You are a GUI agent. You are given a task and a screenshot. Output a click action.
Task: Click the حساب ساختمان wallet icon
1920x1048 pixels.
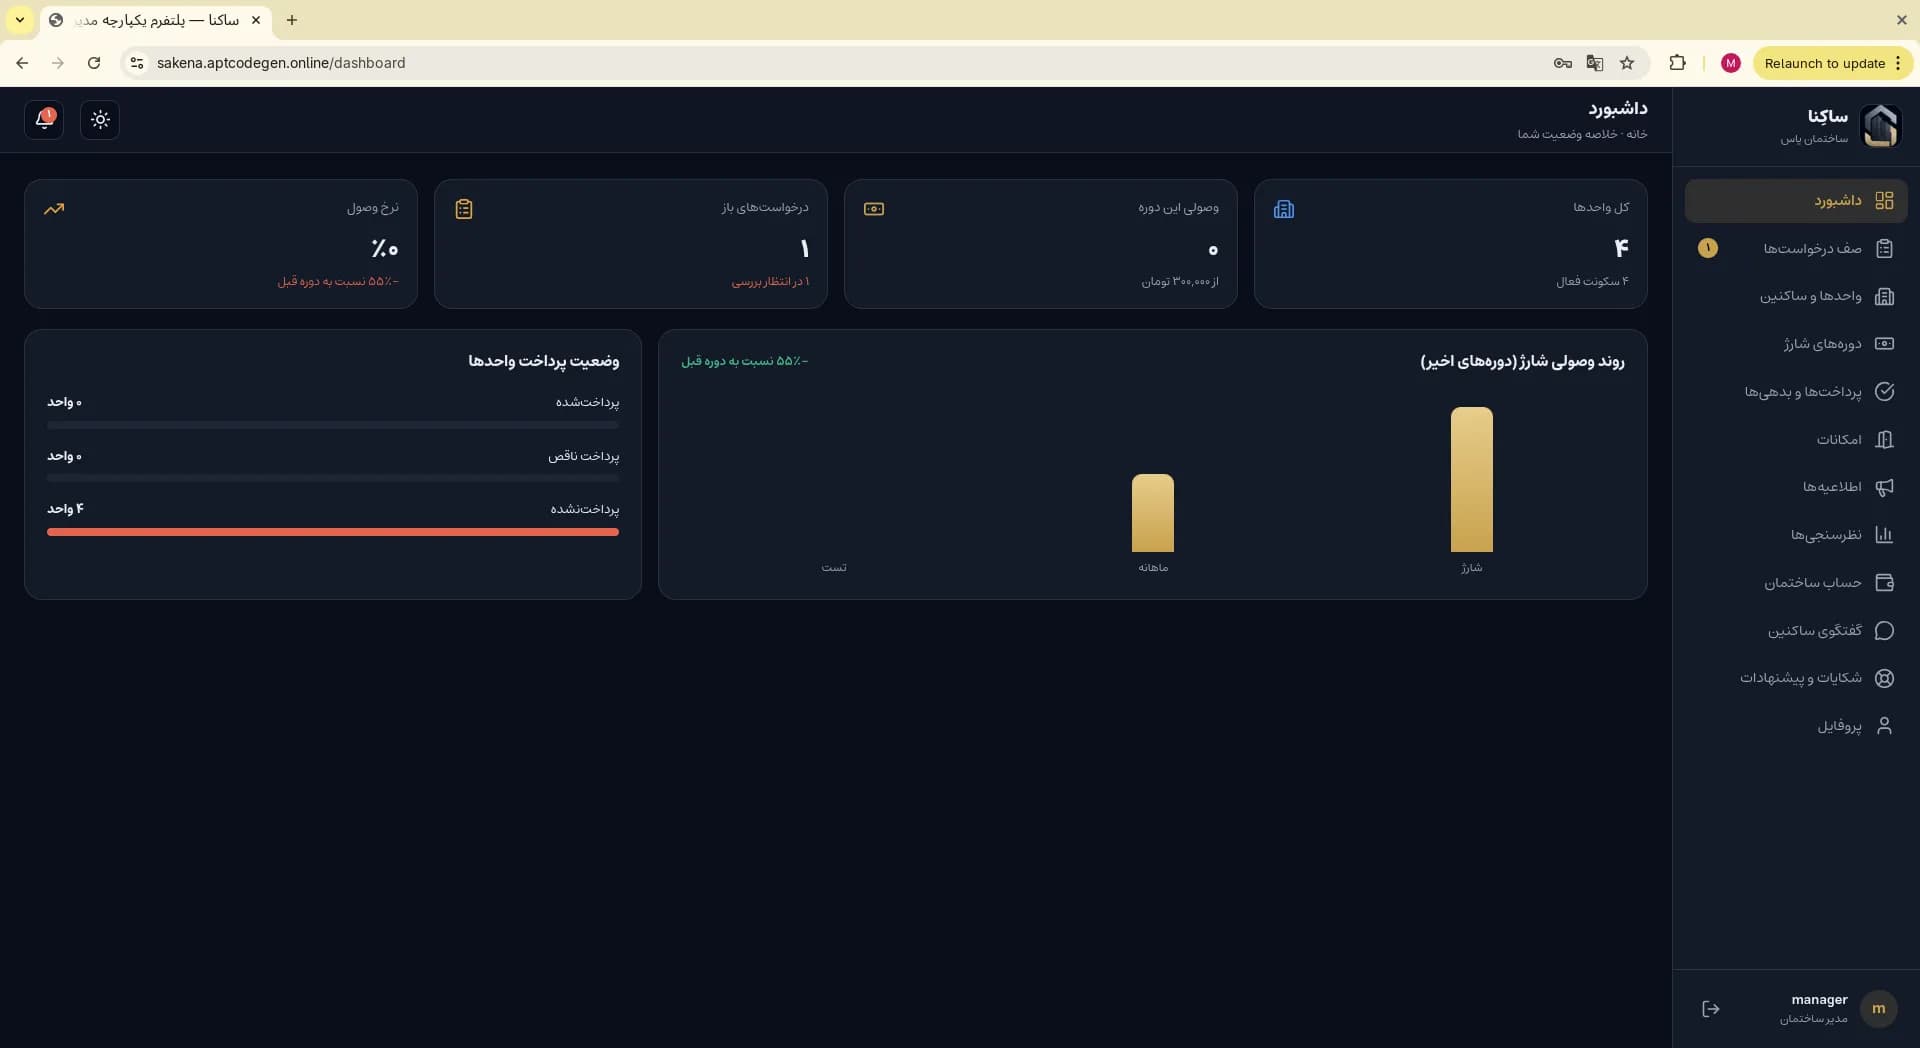pos(1884,583)
